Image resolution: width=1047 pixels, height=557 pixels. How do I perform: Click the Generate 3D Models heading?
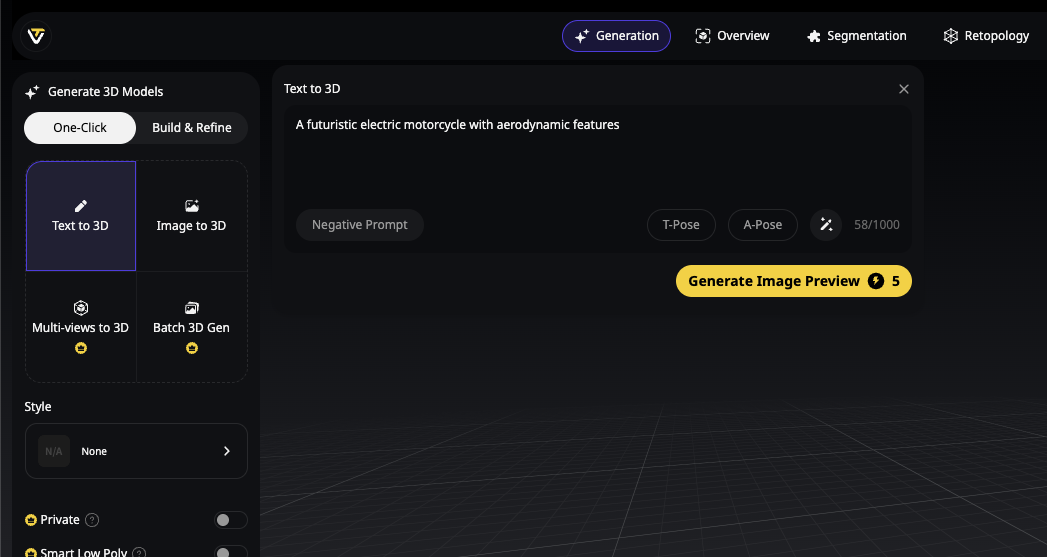(106, 91)
